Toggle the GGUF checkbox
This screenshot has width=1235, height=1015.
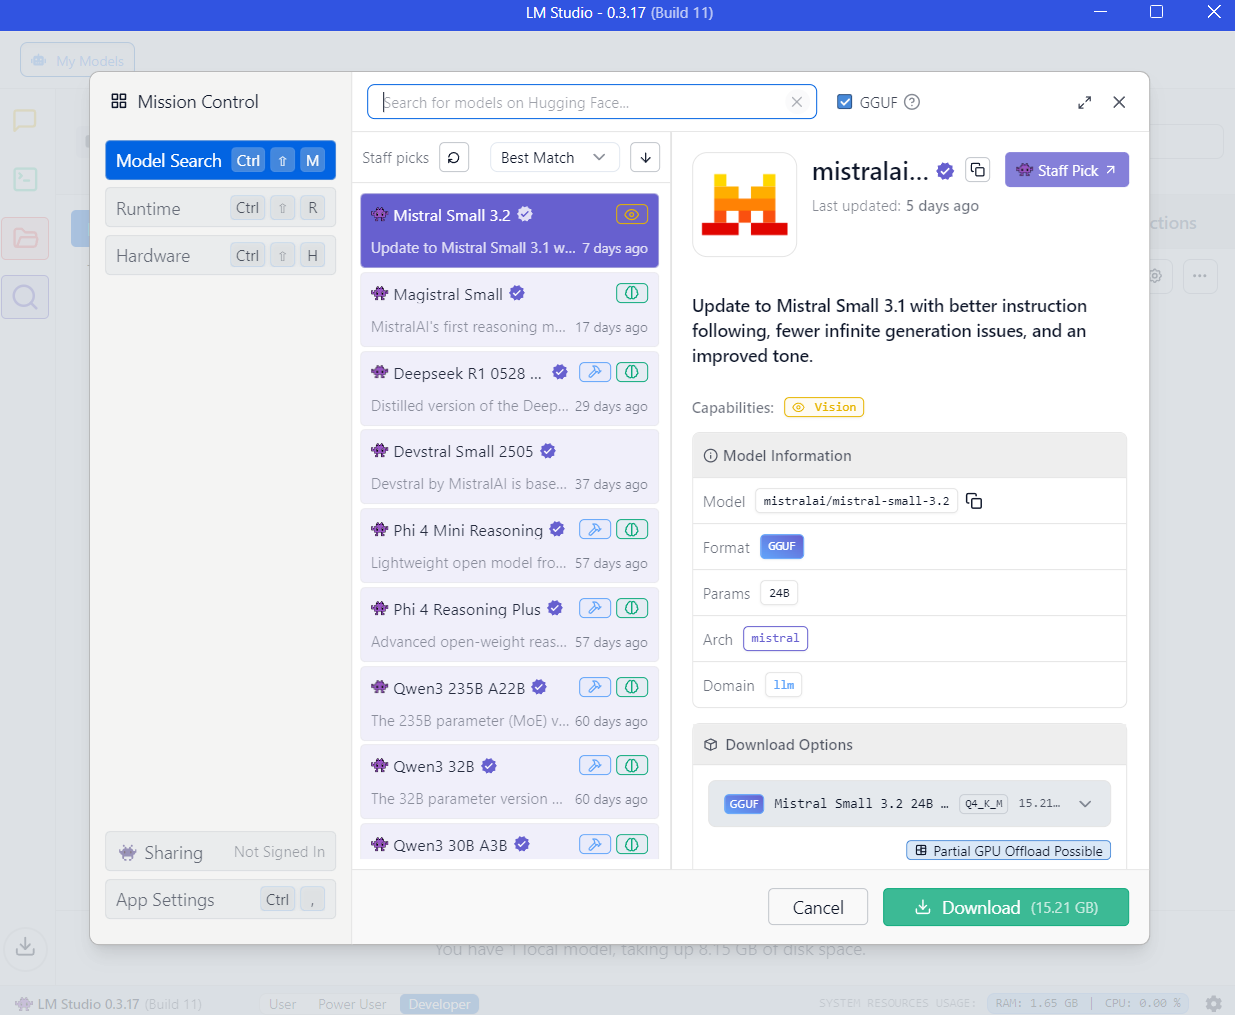point(845,102)
